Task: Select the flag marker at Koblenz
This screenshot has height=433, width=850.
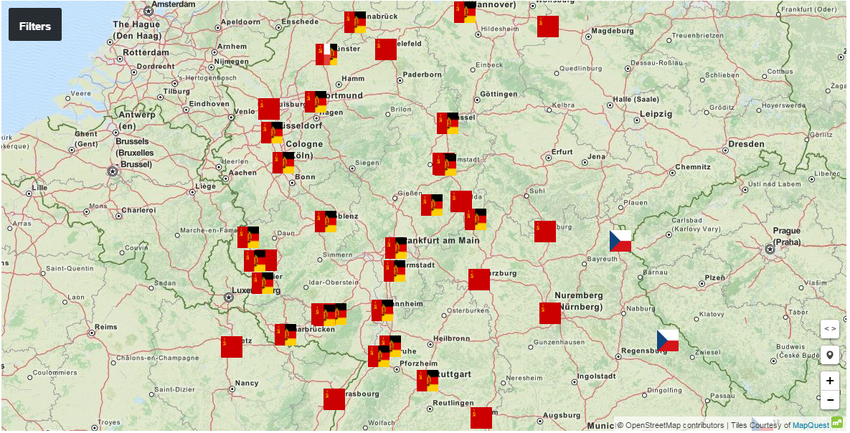Action: click(325, 222)
